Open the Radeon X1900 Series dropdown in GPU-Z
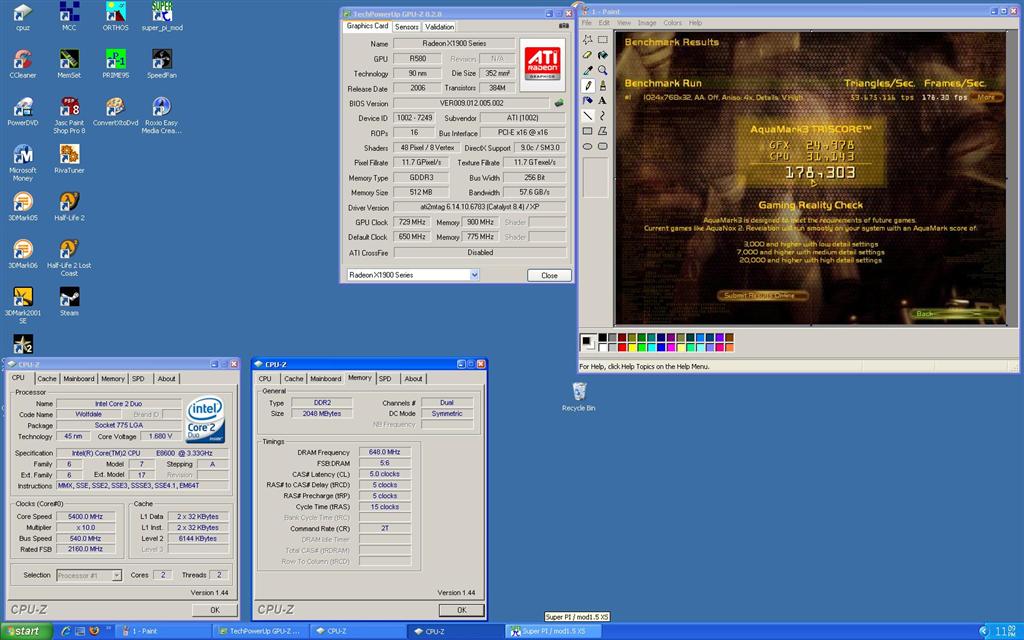The width and height of the screenshot is (1024, 640). click(475, 275)
